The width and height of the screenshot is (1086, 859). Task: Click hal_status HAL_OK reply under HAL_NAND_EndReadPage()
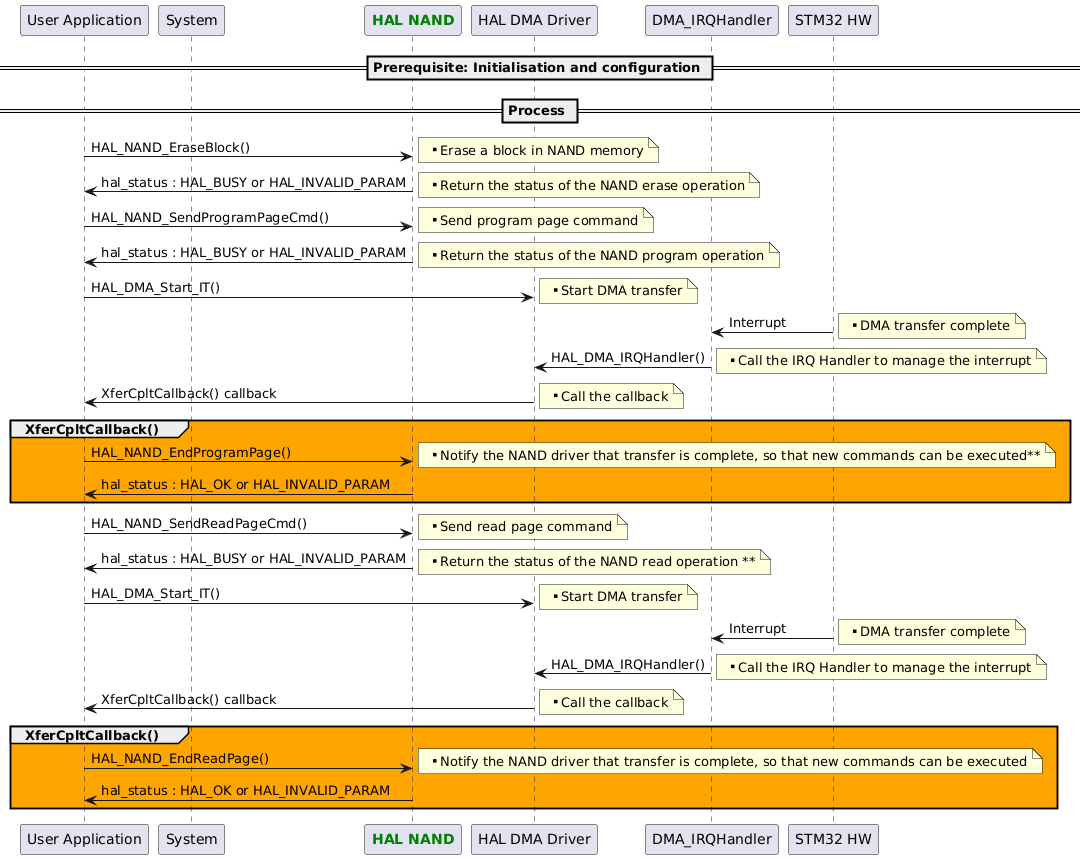tap(245, 791)
